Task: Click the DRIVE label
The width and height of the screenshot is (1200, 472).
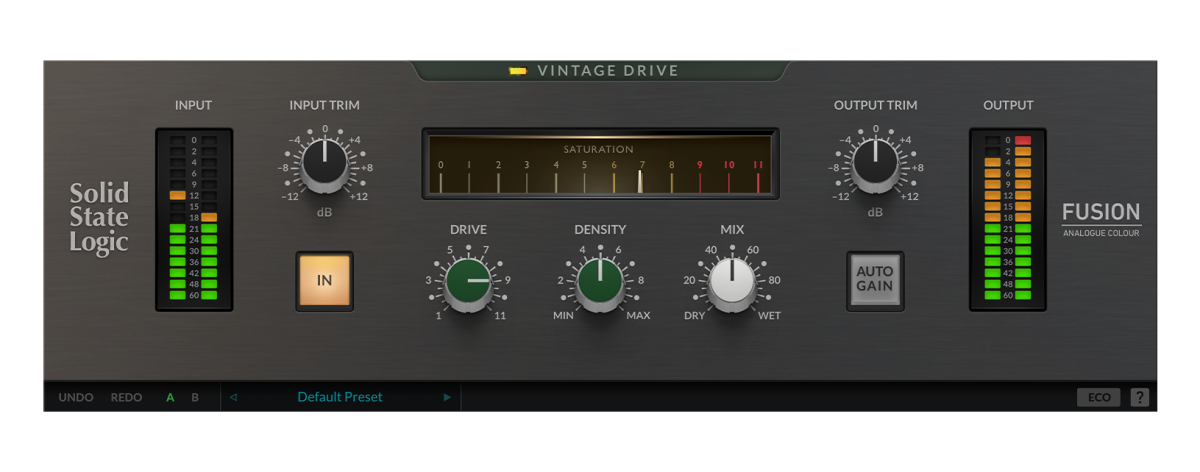Action: [x=468, y=230]
